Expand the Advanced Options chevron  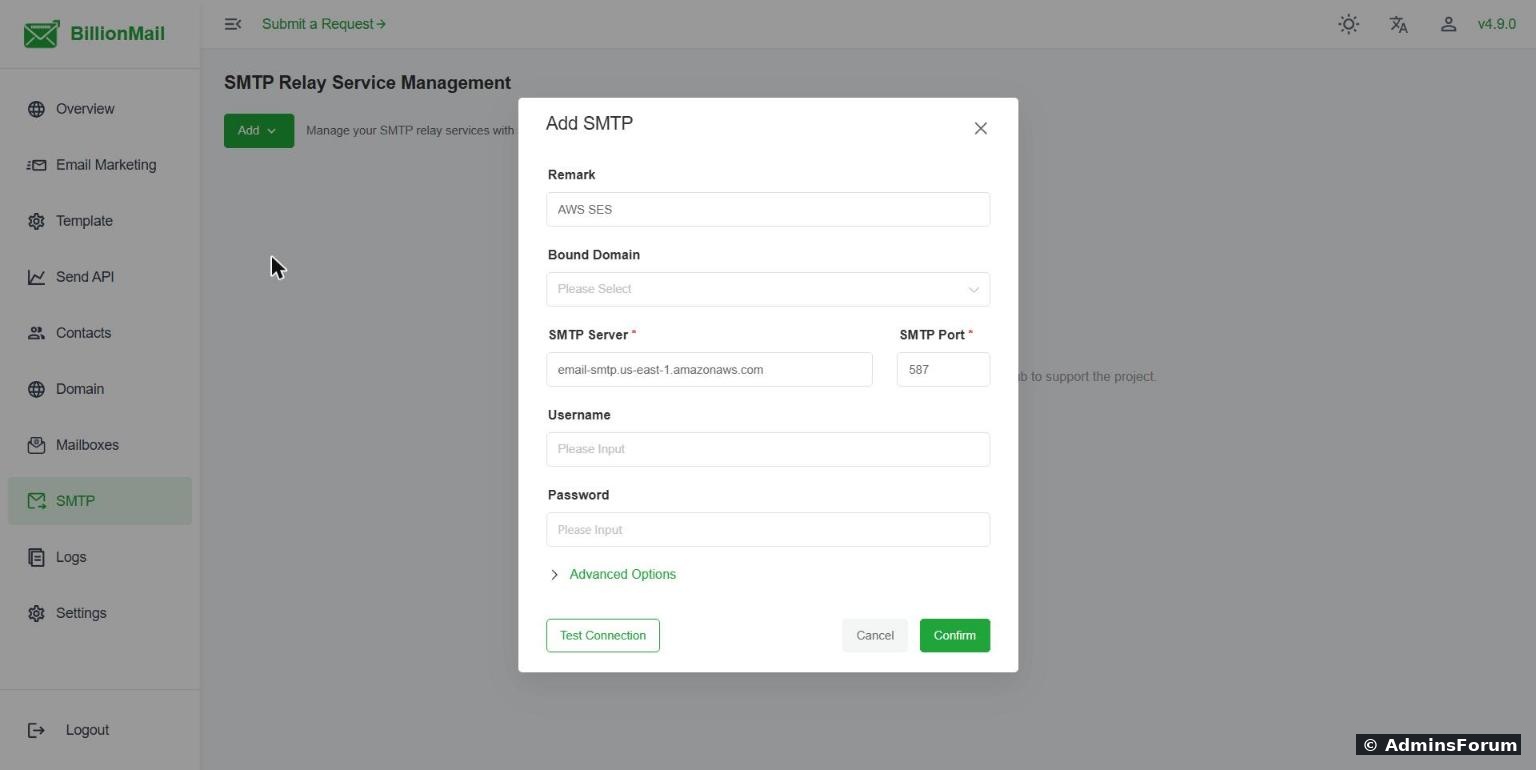[x=555, y=575]
